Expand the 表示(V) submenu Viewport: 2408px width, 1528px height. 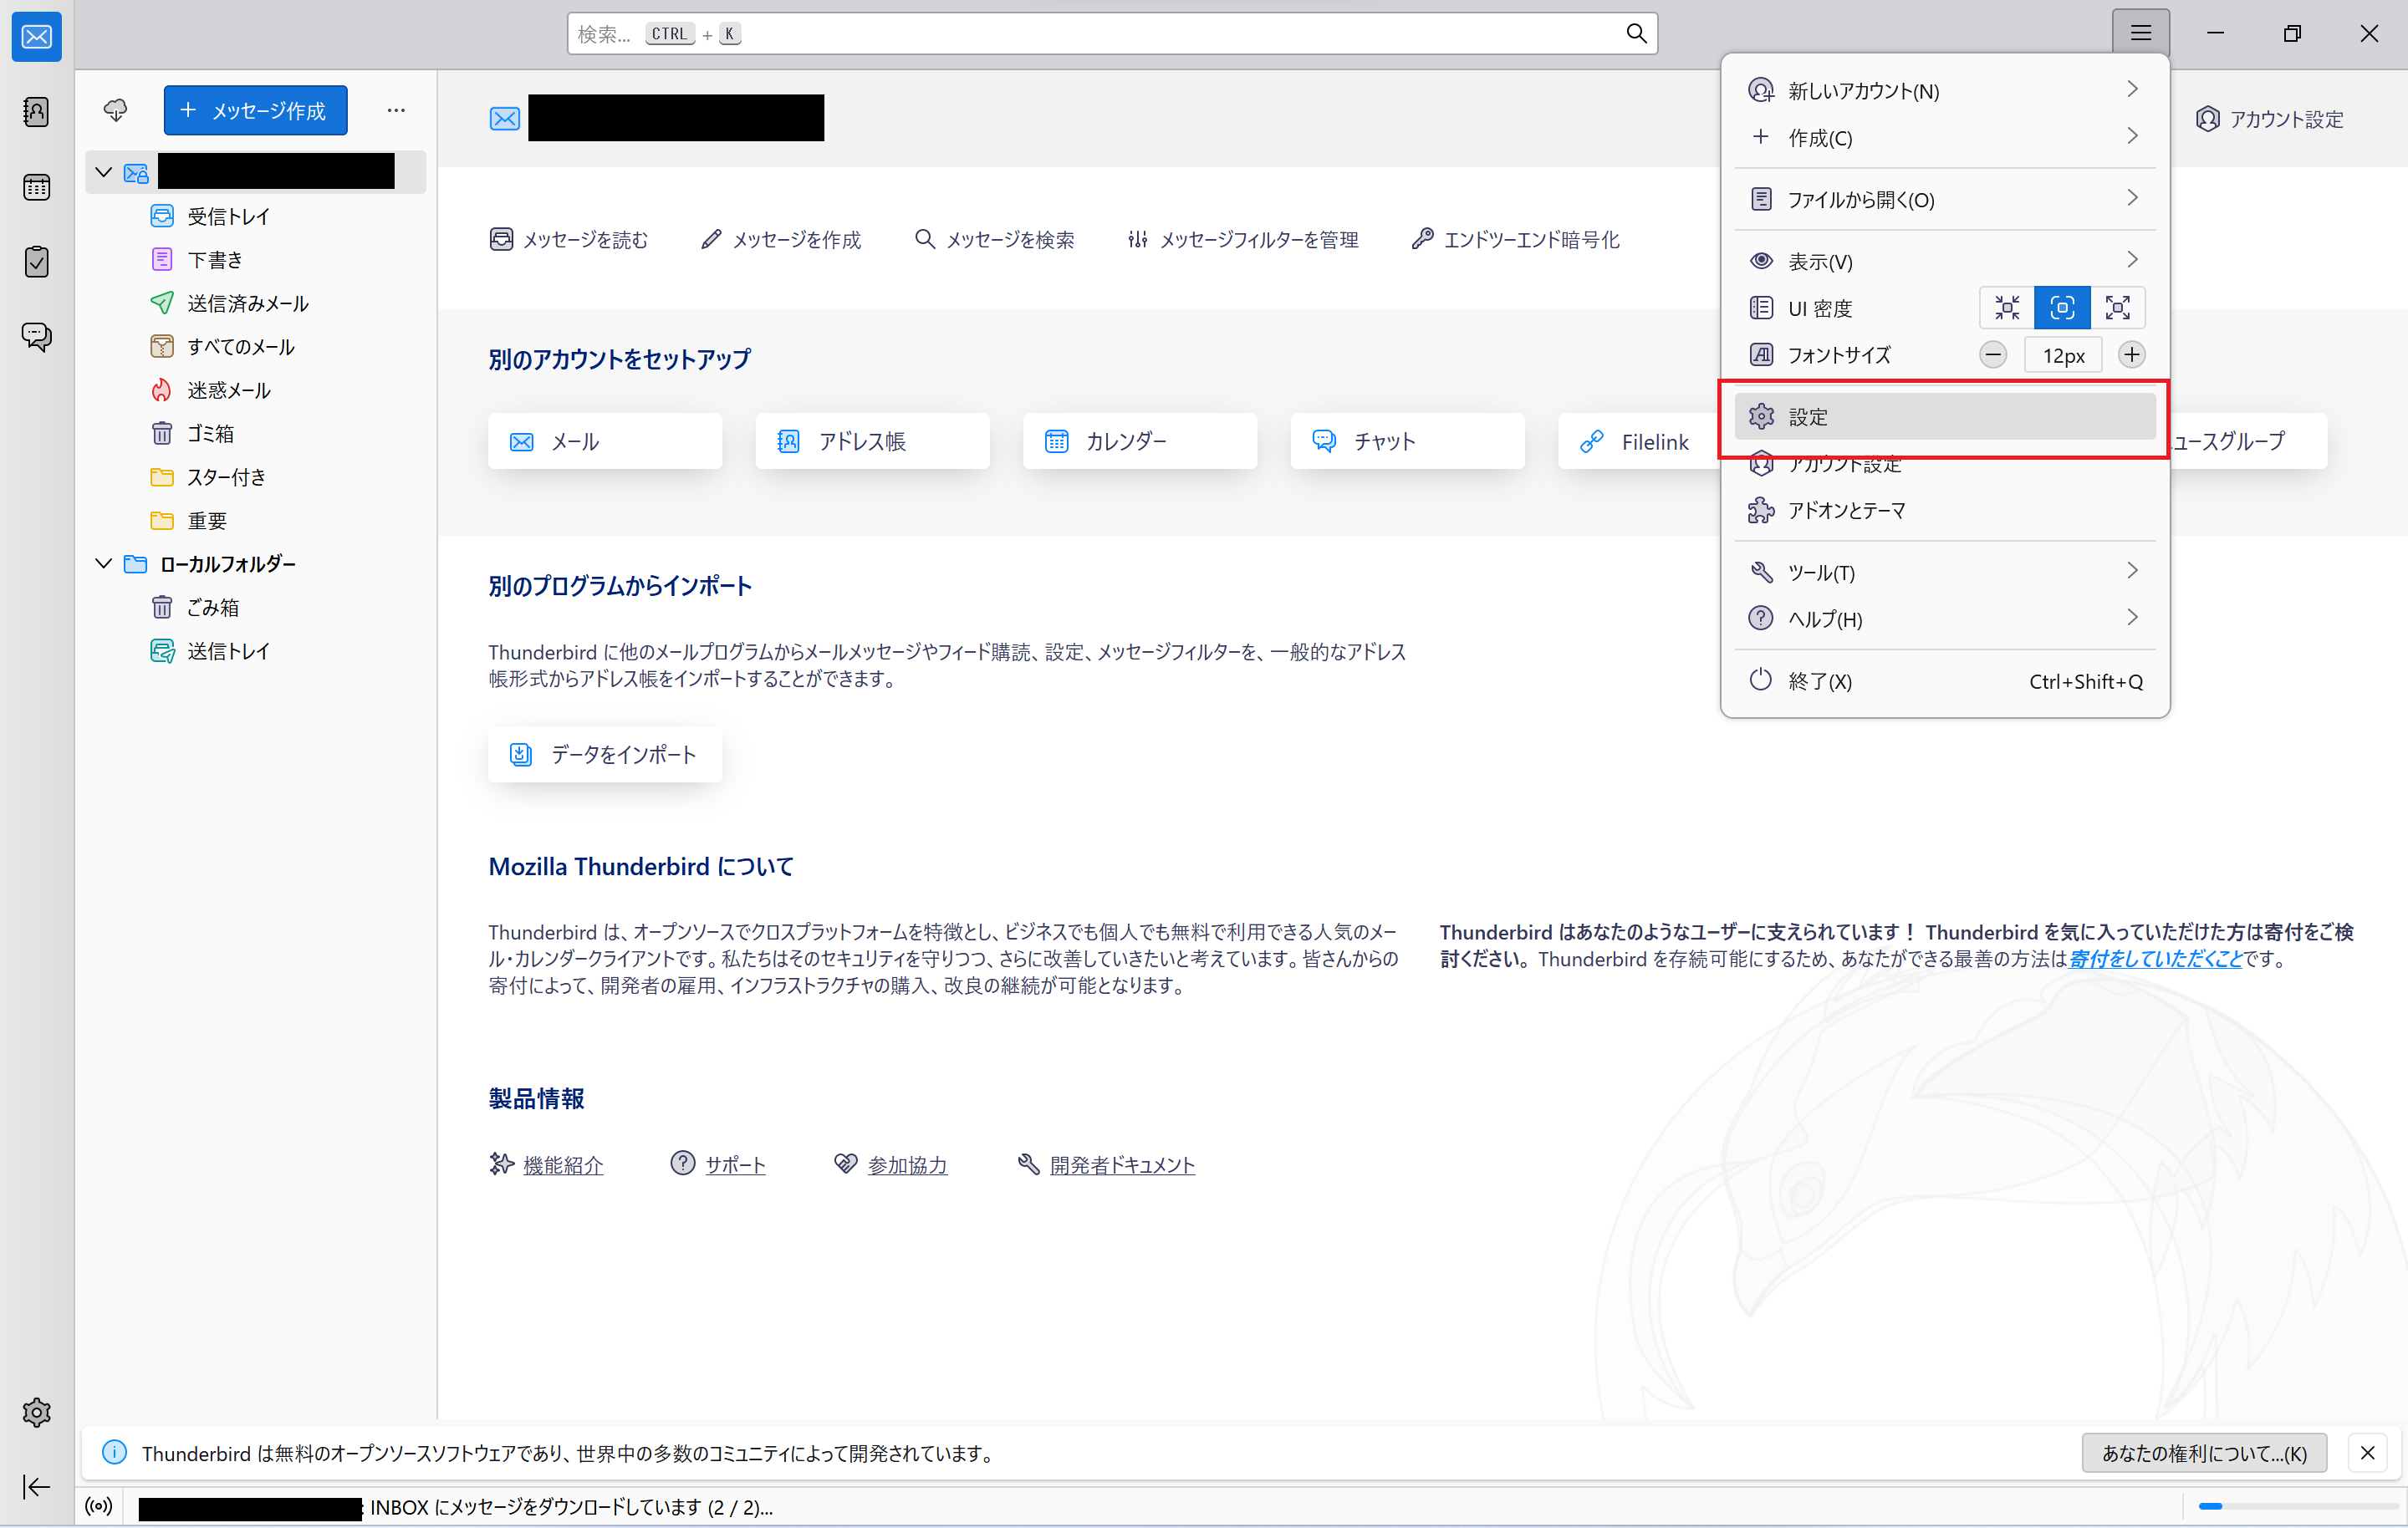1944,261
